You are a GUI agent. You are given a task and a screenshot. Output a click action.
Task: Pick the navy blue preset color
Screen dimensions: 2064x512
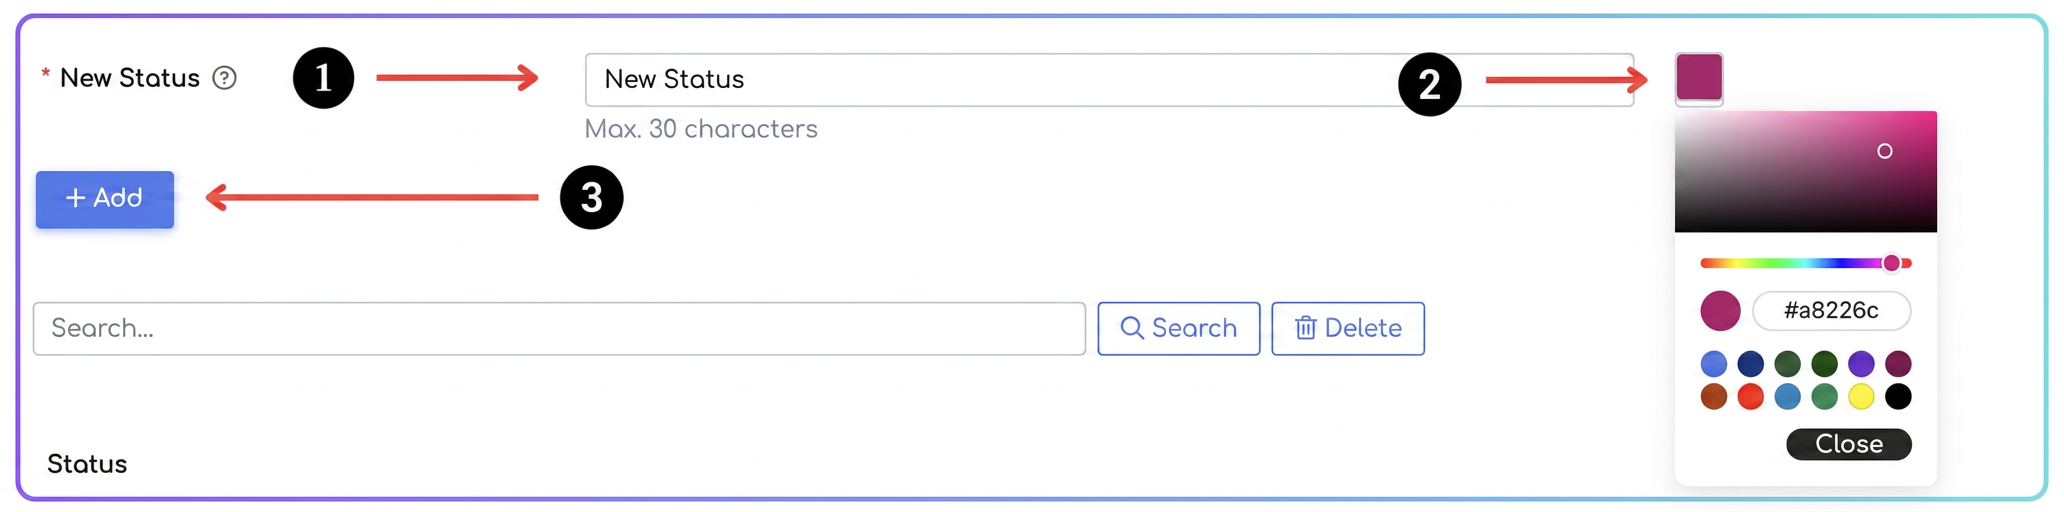point(1750,363)
